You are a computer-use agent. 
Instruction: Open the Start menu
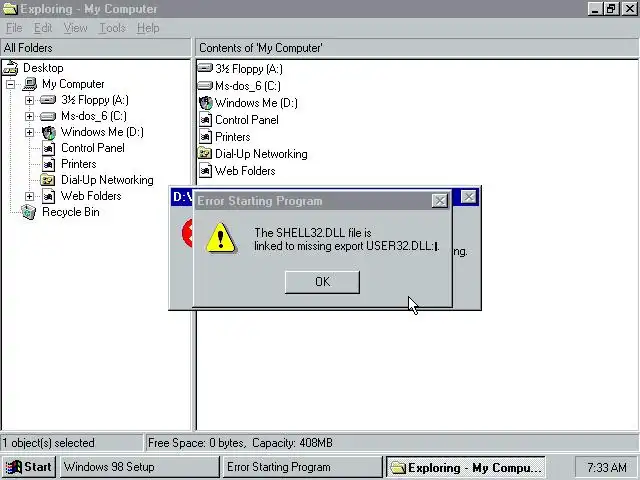(x=29, y=467)
